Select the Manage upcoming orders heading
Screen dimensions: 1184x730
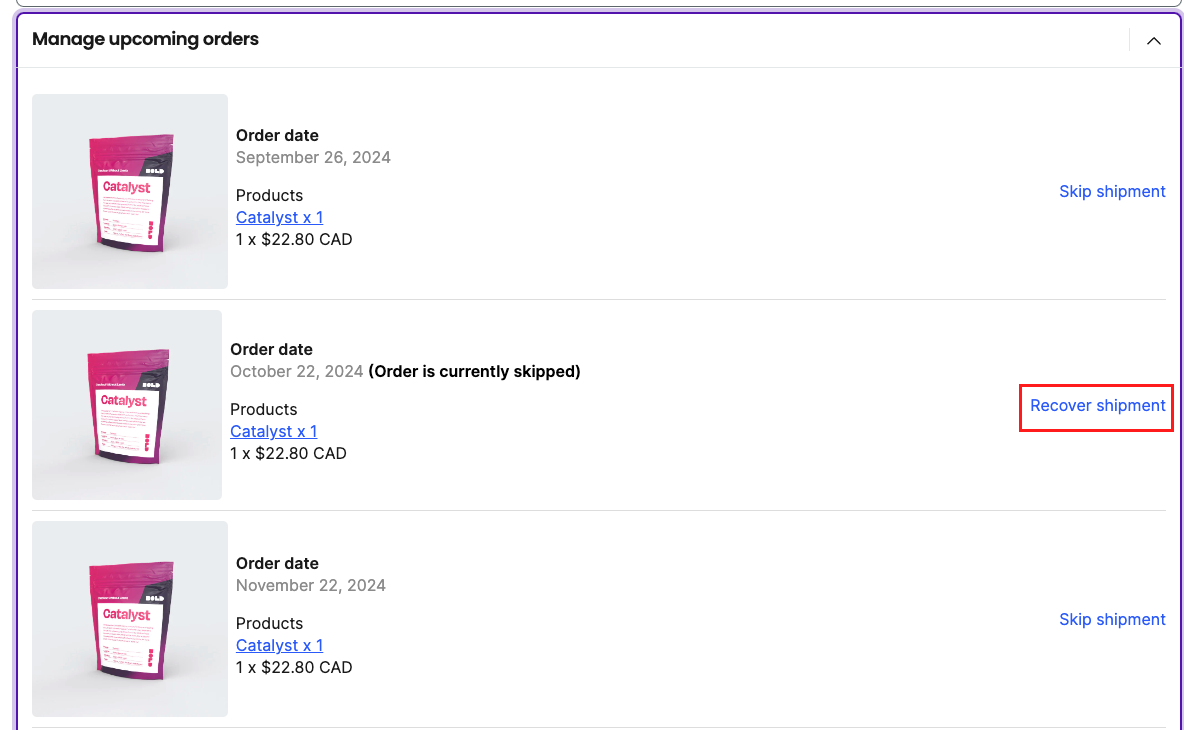coord(145,39)
